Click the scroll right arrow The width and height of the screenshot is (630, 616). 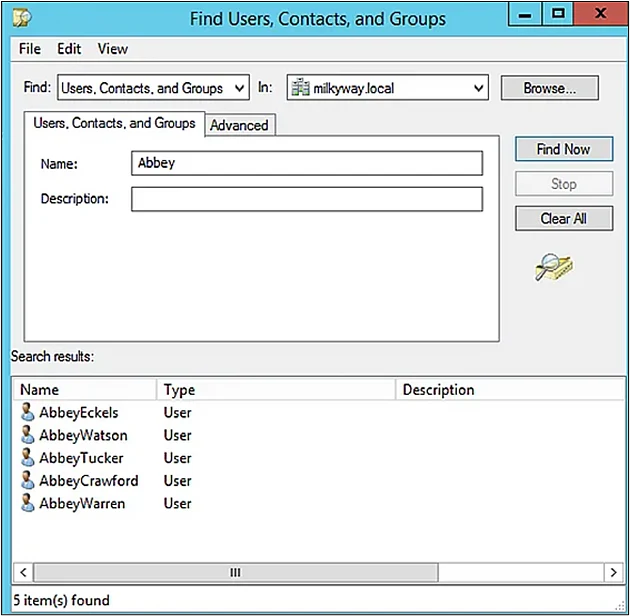614,572
